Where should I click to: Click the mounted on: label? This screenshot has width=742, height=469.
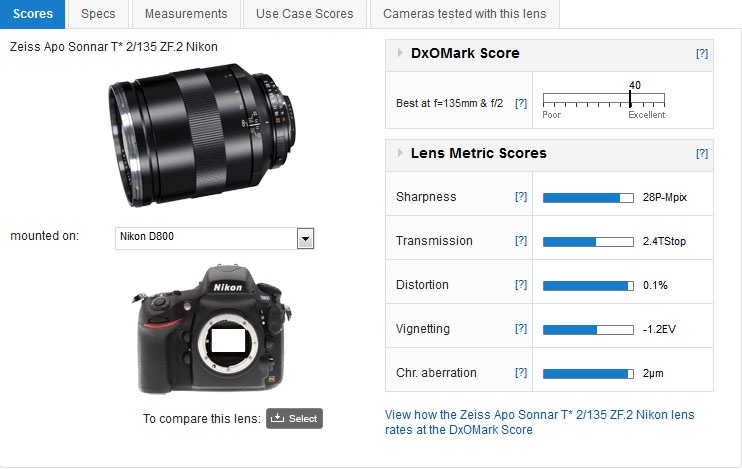(x=44, y=236)
